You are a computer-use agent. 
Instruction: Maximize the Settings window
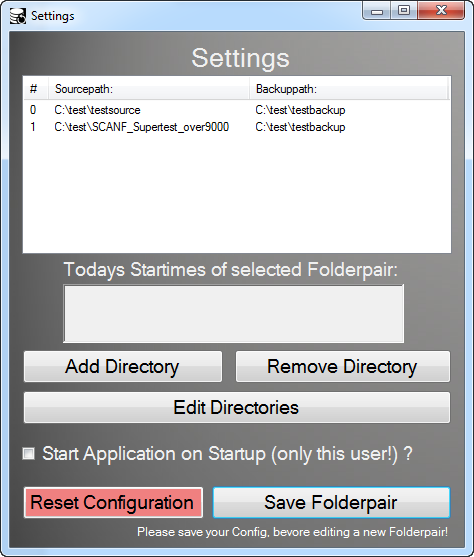404,11
